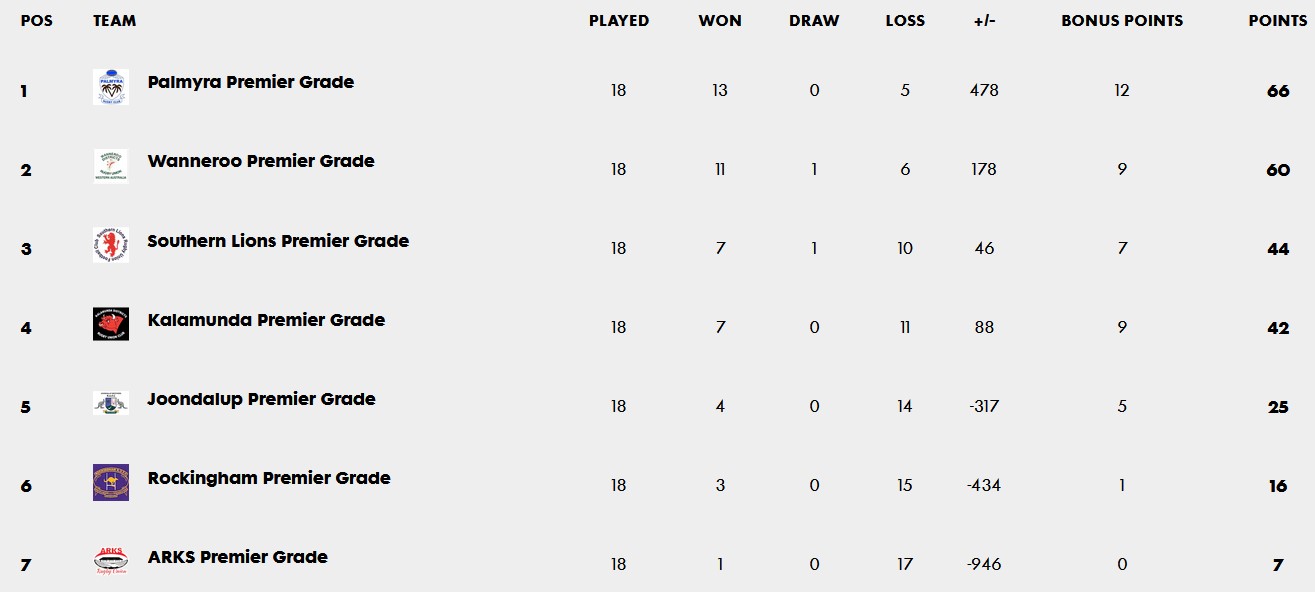This screenshot has height=592, width=1315.
Task: Open the Southern Lions red lion logo
Action: (x=111, y=245)
